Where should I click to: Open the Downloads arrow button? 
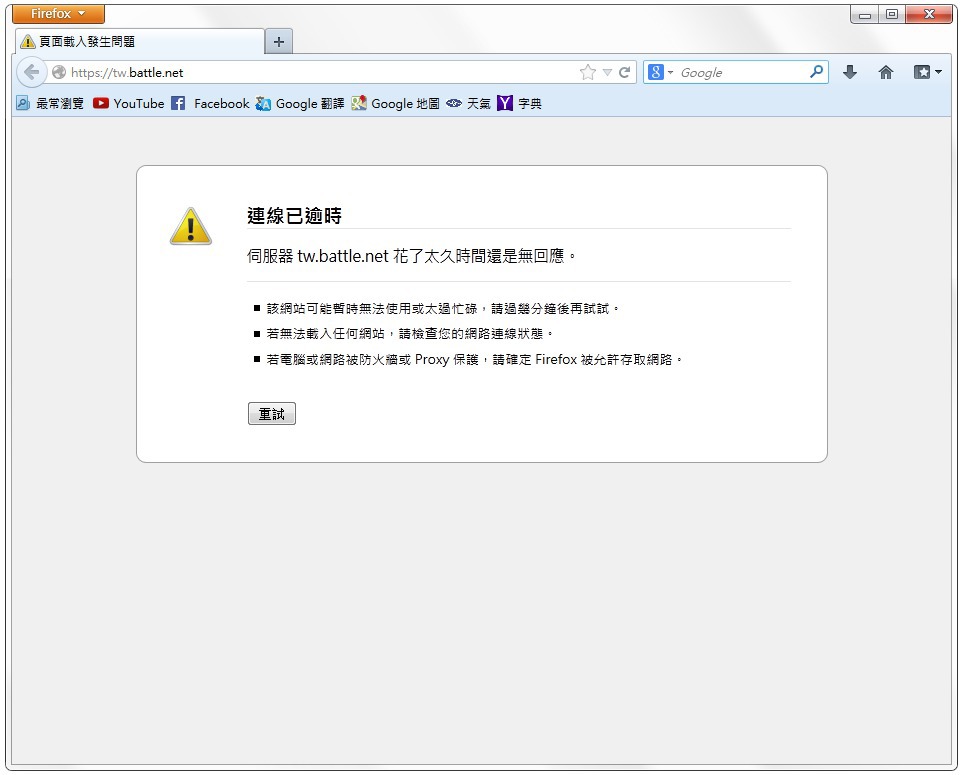[x=850, y=72]
